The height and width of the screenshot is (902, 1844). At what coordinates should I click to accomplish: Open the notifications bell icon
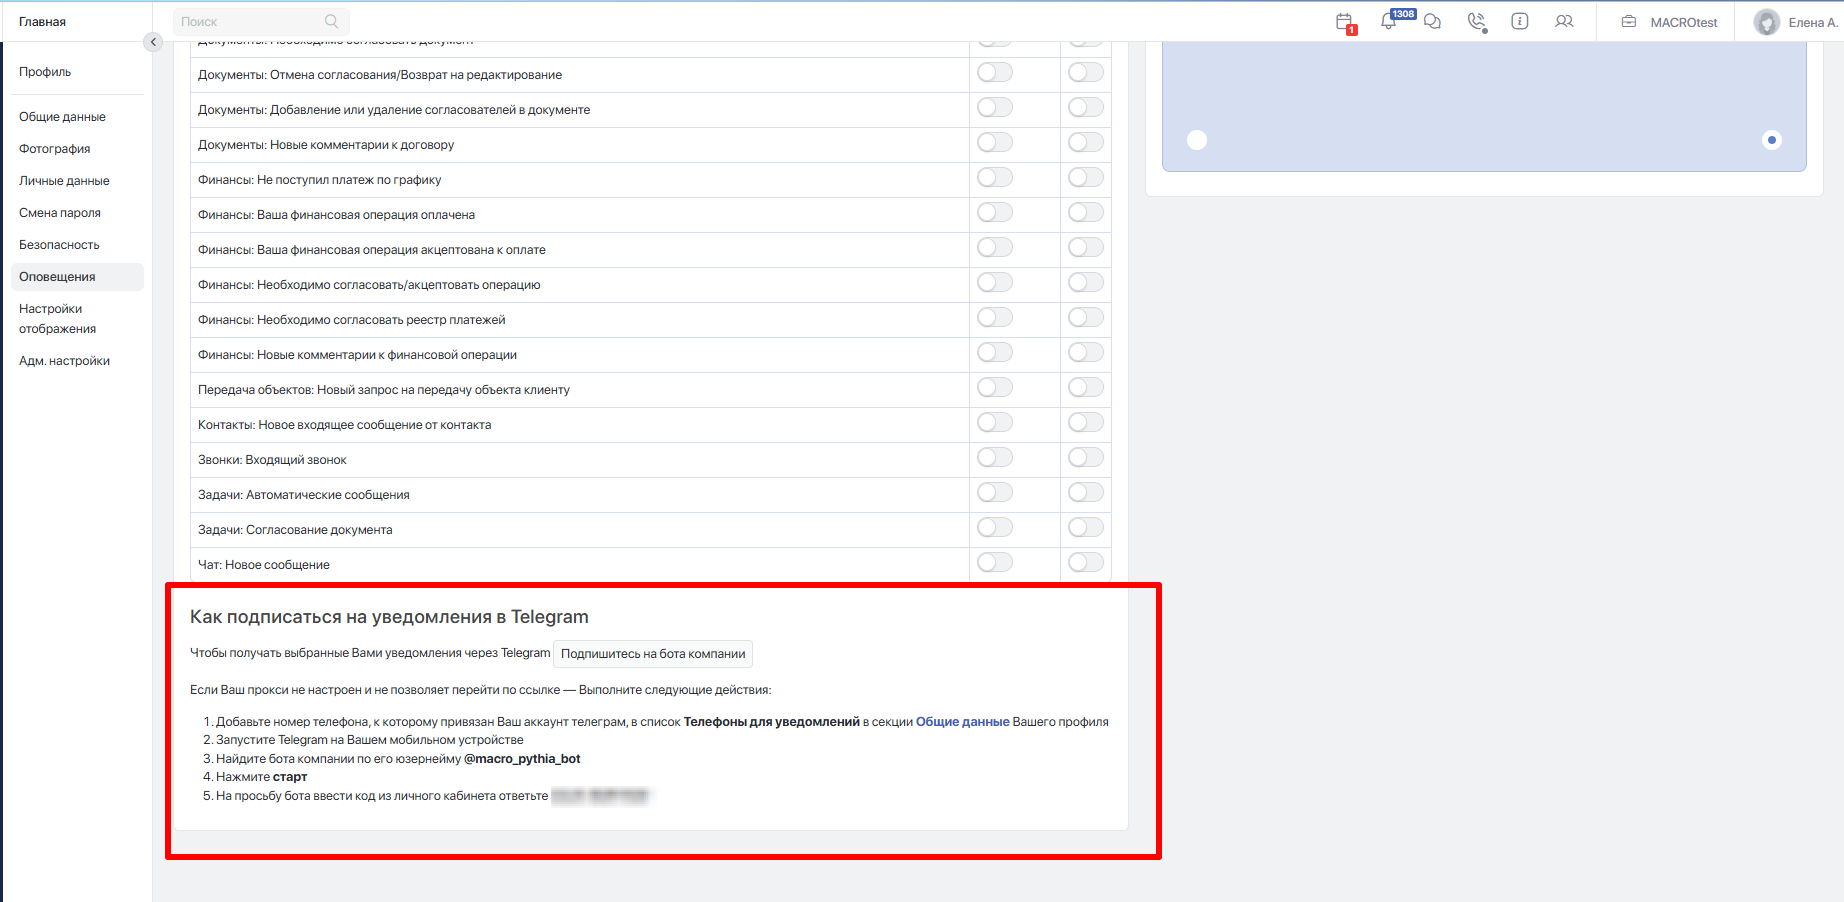click(1389, 22)
